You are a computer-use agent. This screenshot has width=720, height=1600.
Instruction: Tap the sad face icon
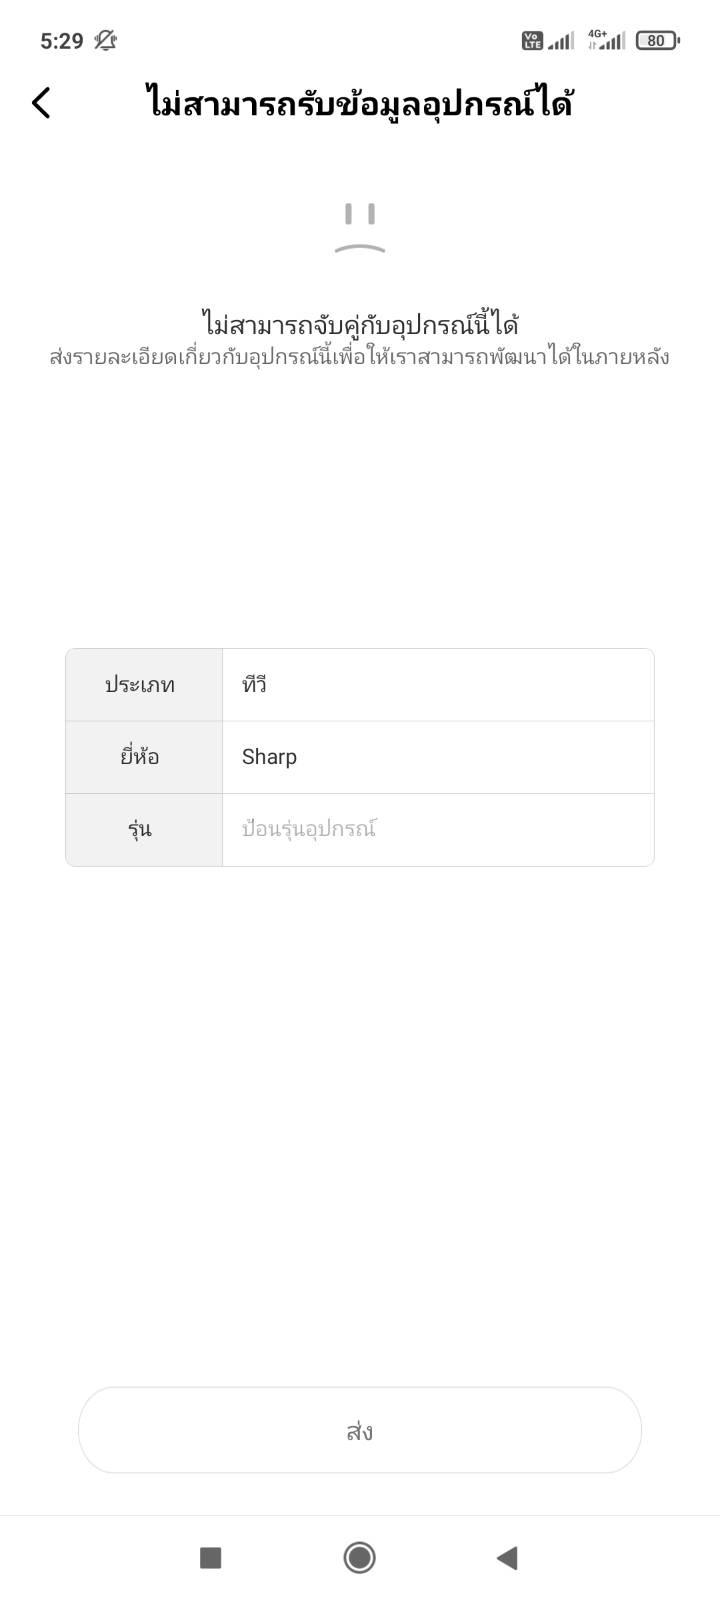point(360,228)
